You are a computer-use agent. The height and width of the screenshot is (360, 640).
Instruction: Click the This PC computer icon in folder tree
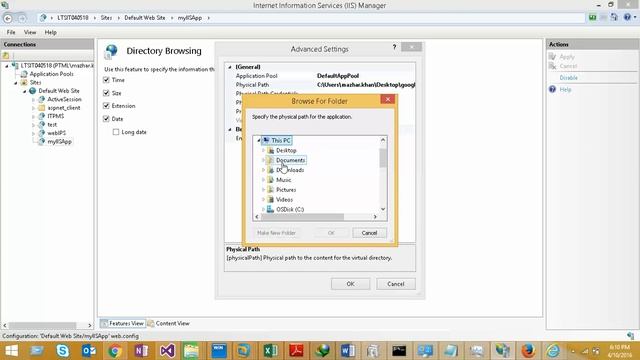click(266, 140)
